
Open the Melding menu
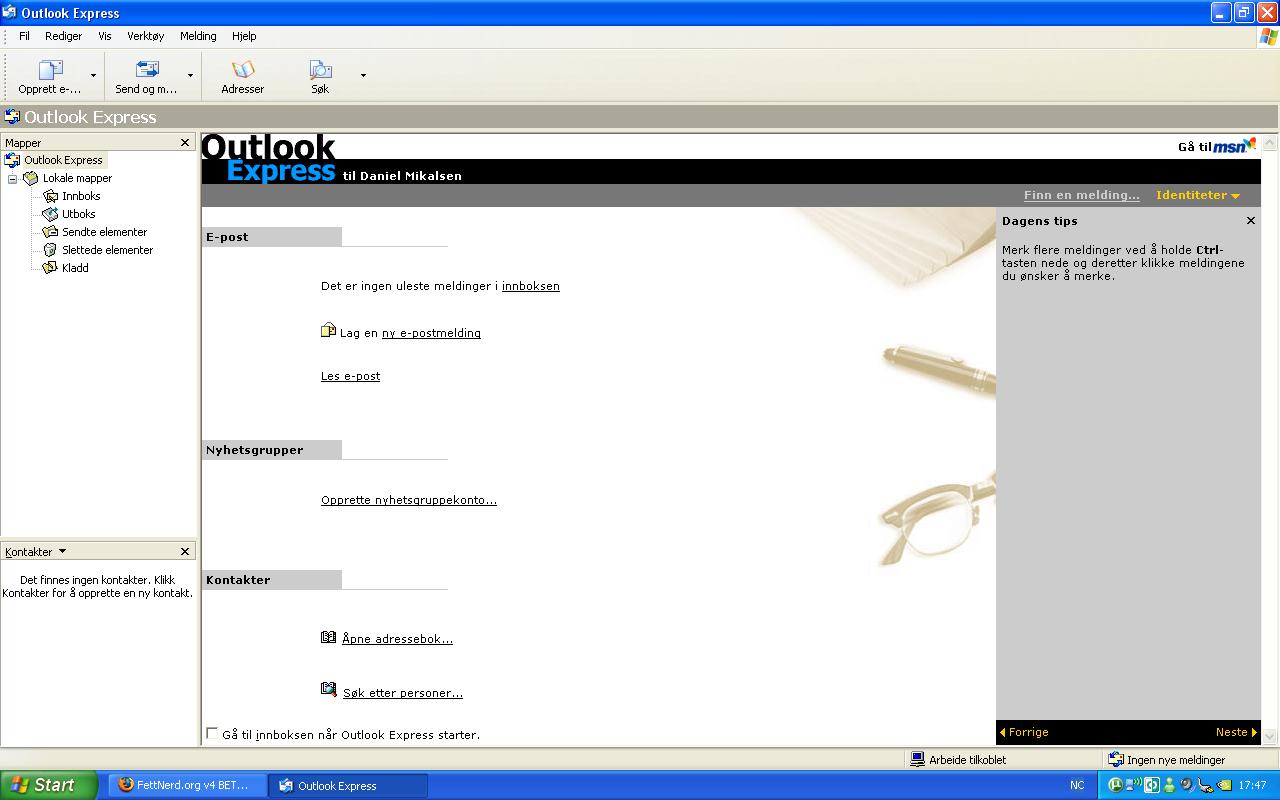pos(198,36)
